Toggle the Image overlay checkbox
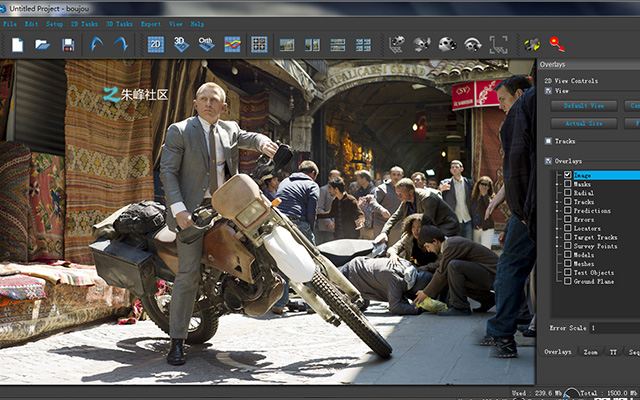The width and height of the screenshot is (640, 400). [x=567, y=175]
